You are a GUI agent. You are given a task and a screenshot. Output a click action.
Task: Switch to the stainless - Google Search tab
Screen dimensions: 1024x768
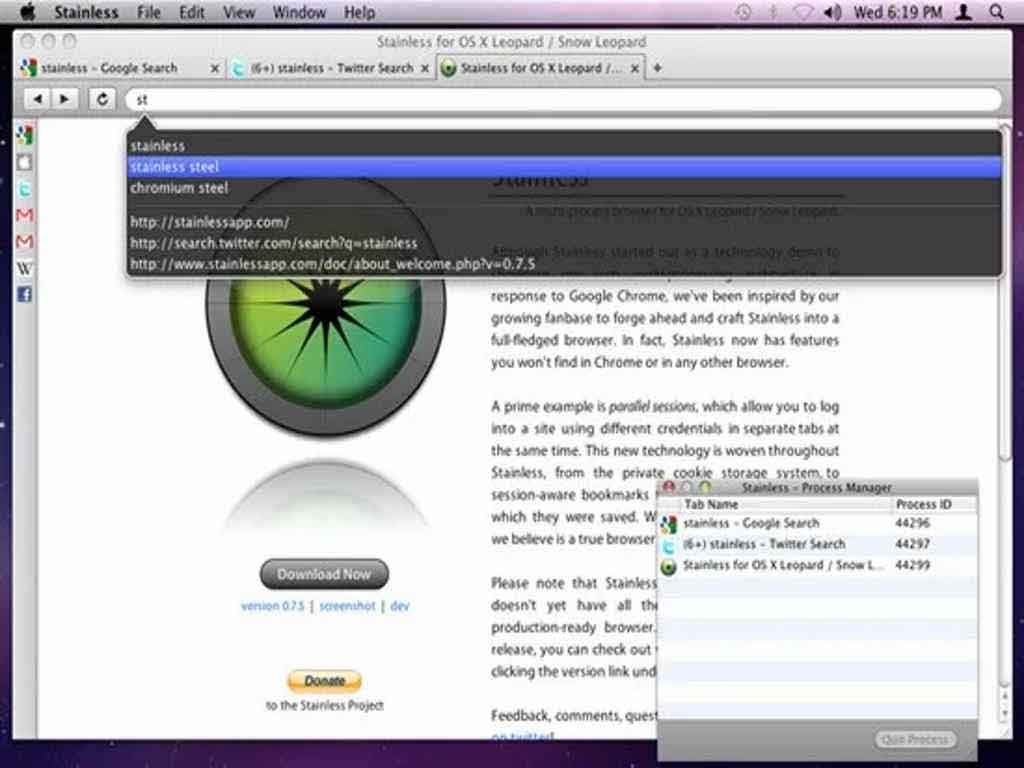click(x=120, y=68)
